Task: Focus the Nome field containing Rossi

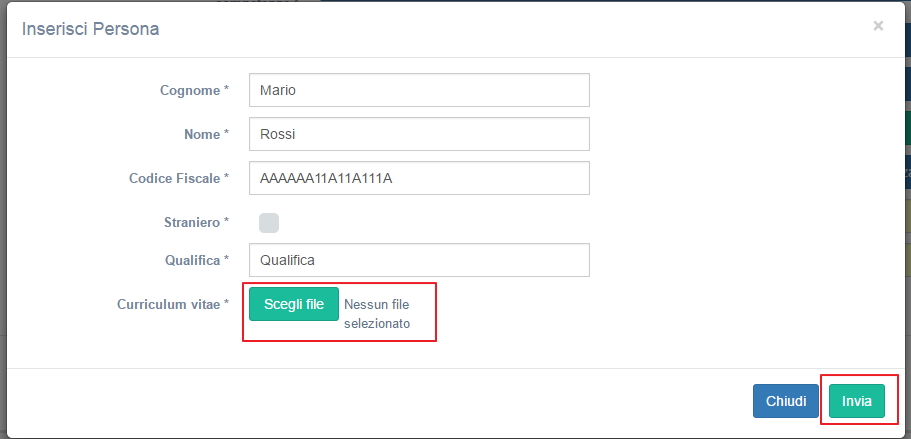Action: pos(419,134)
